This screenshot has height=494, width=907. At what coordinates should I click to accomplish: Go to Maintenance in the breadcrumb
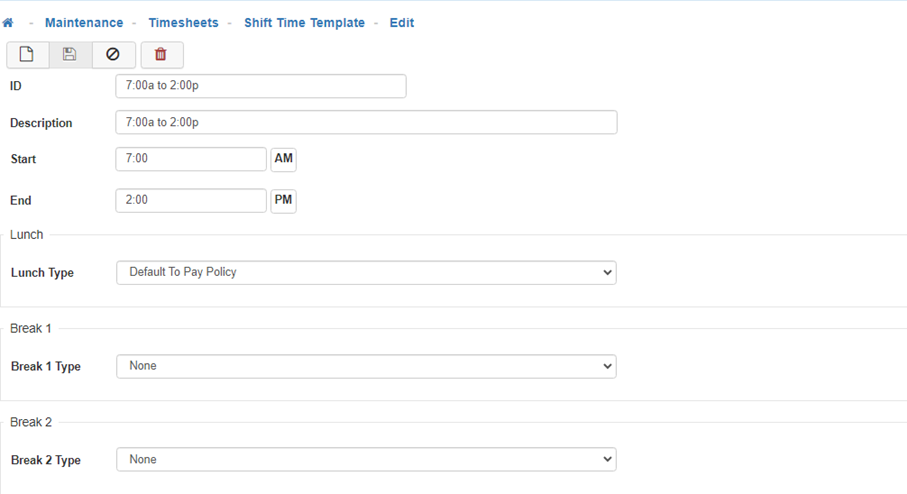click(84, 23)
